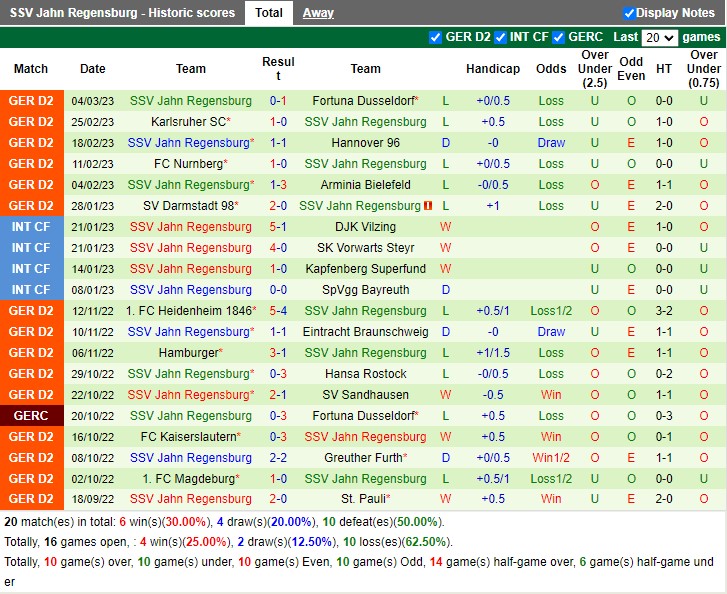
Task: Open SV Darmstadt 98 team link
Action: (188, 205)
